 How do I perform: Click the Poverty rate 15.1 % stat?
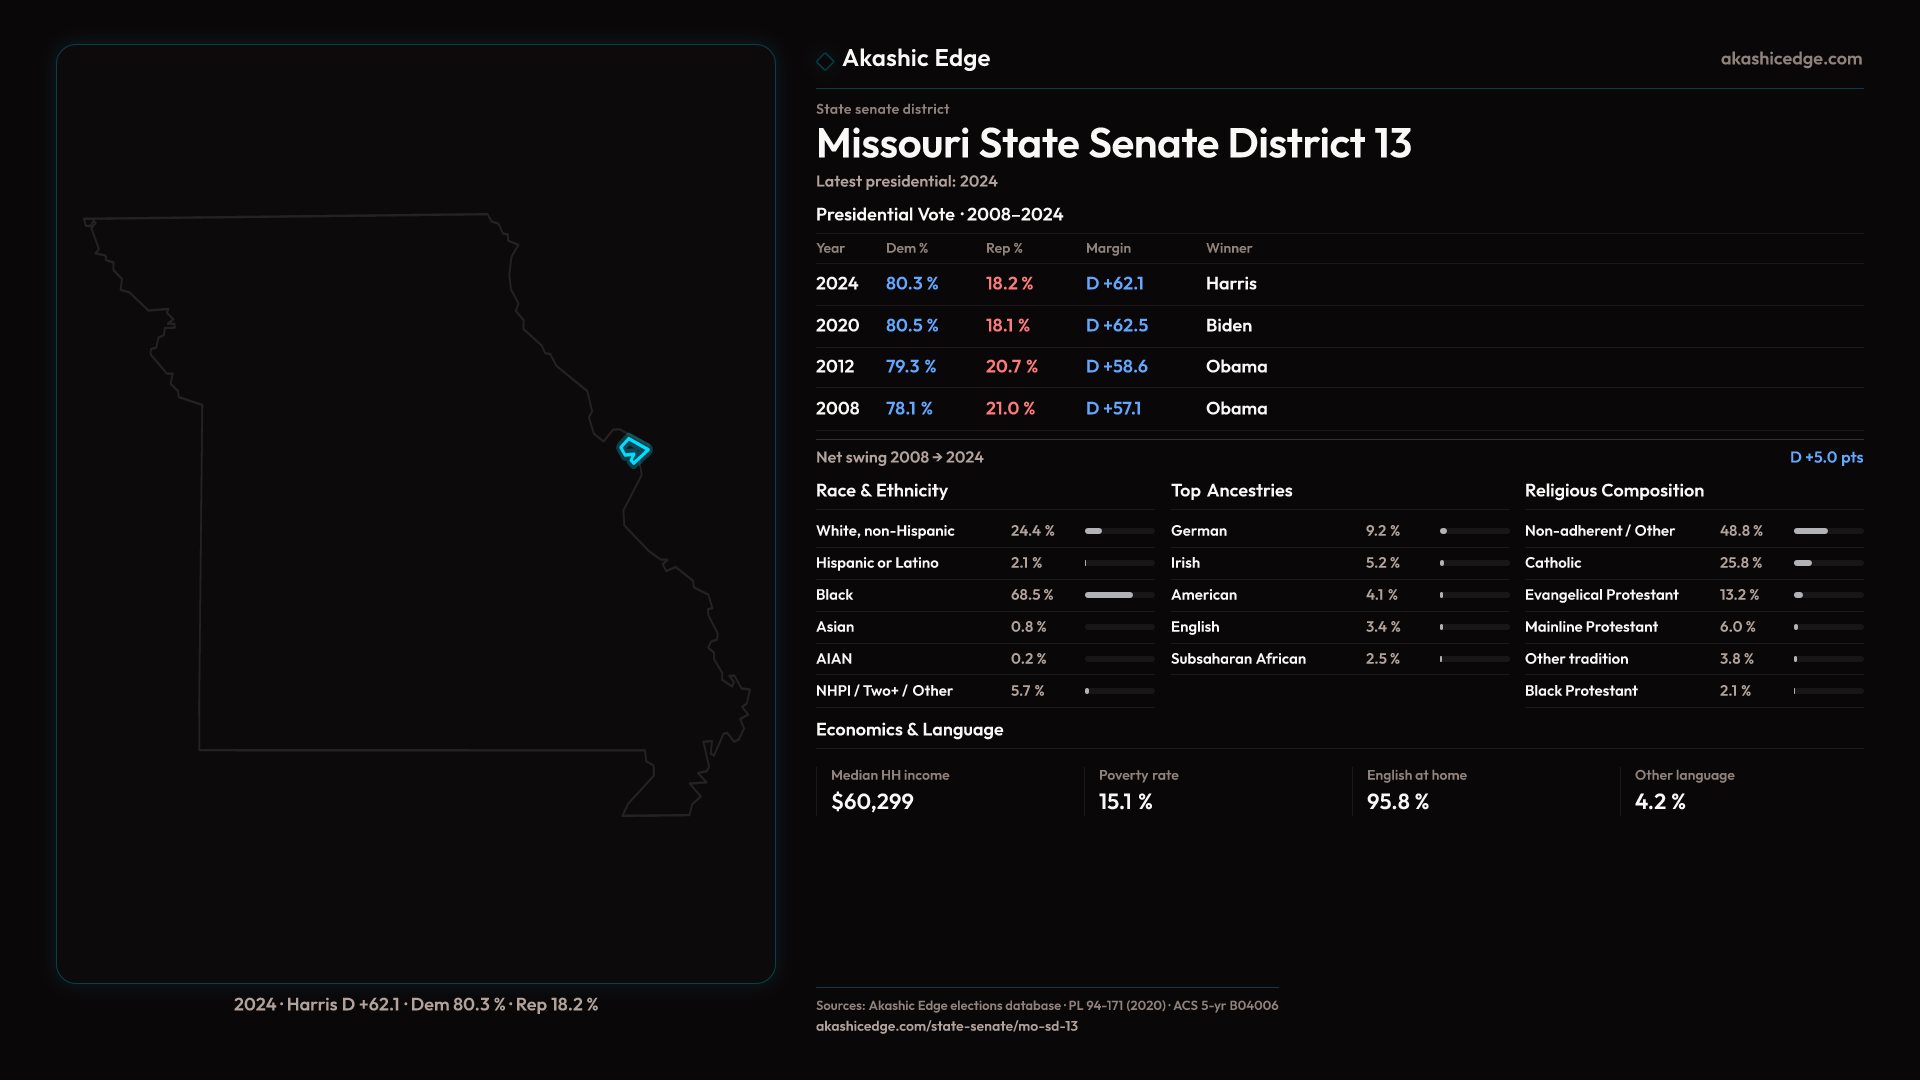coord(1125,802)
